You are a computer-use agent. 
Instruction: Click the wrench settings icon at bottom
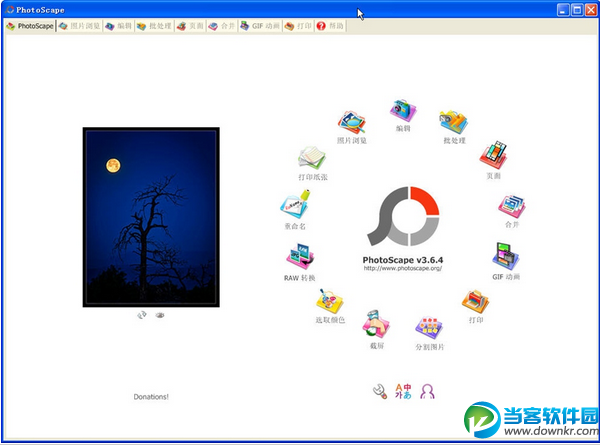380,391
